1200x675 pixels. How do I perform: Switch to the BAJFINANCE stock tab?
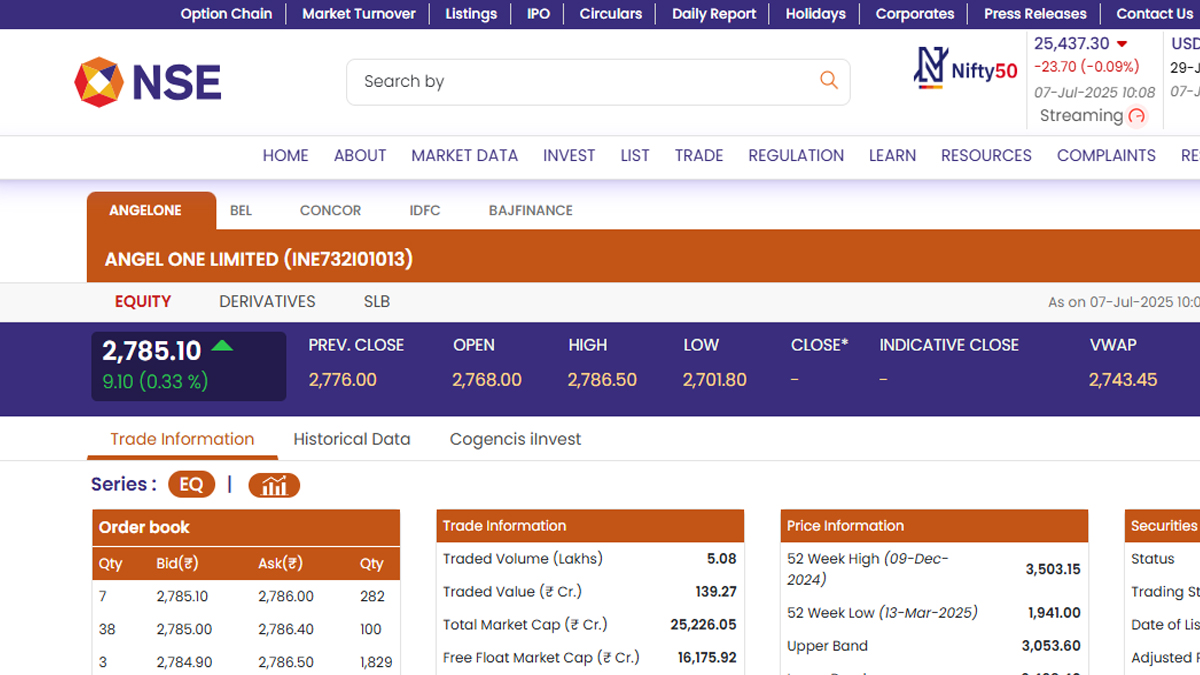pos(530,211)
